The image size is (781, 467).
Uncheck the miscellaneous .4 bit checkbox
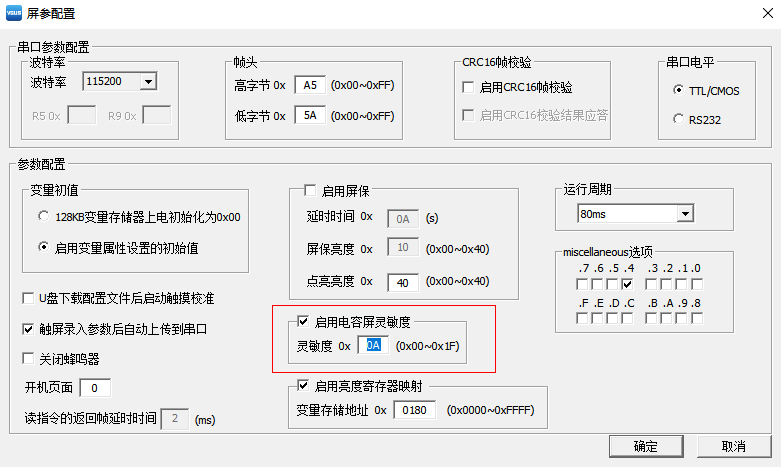coord(626,285)
